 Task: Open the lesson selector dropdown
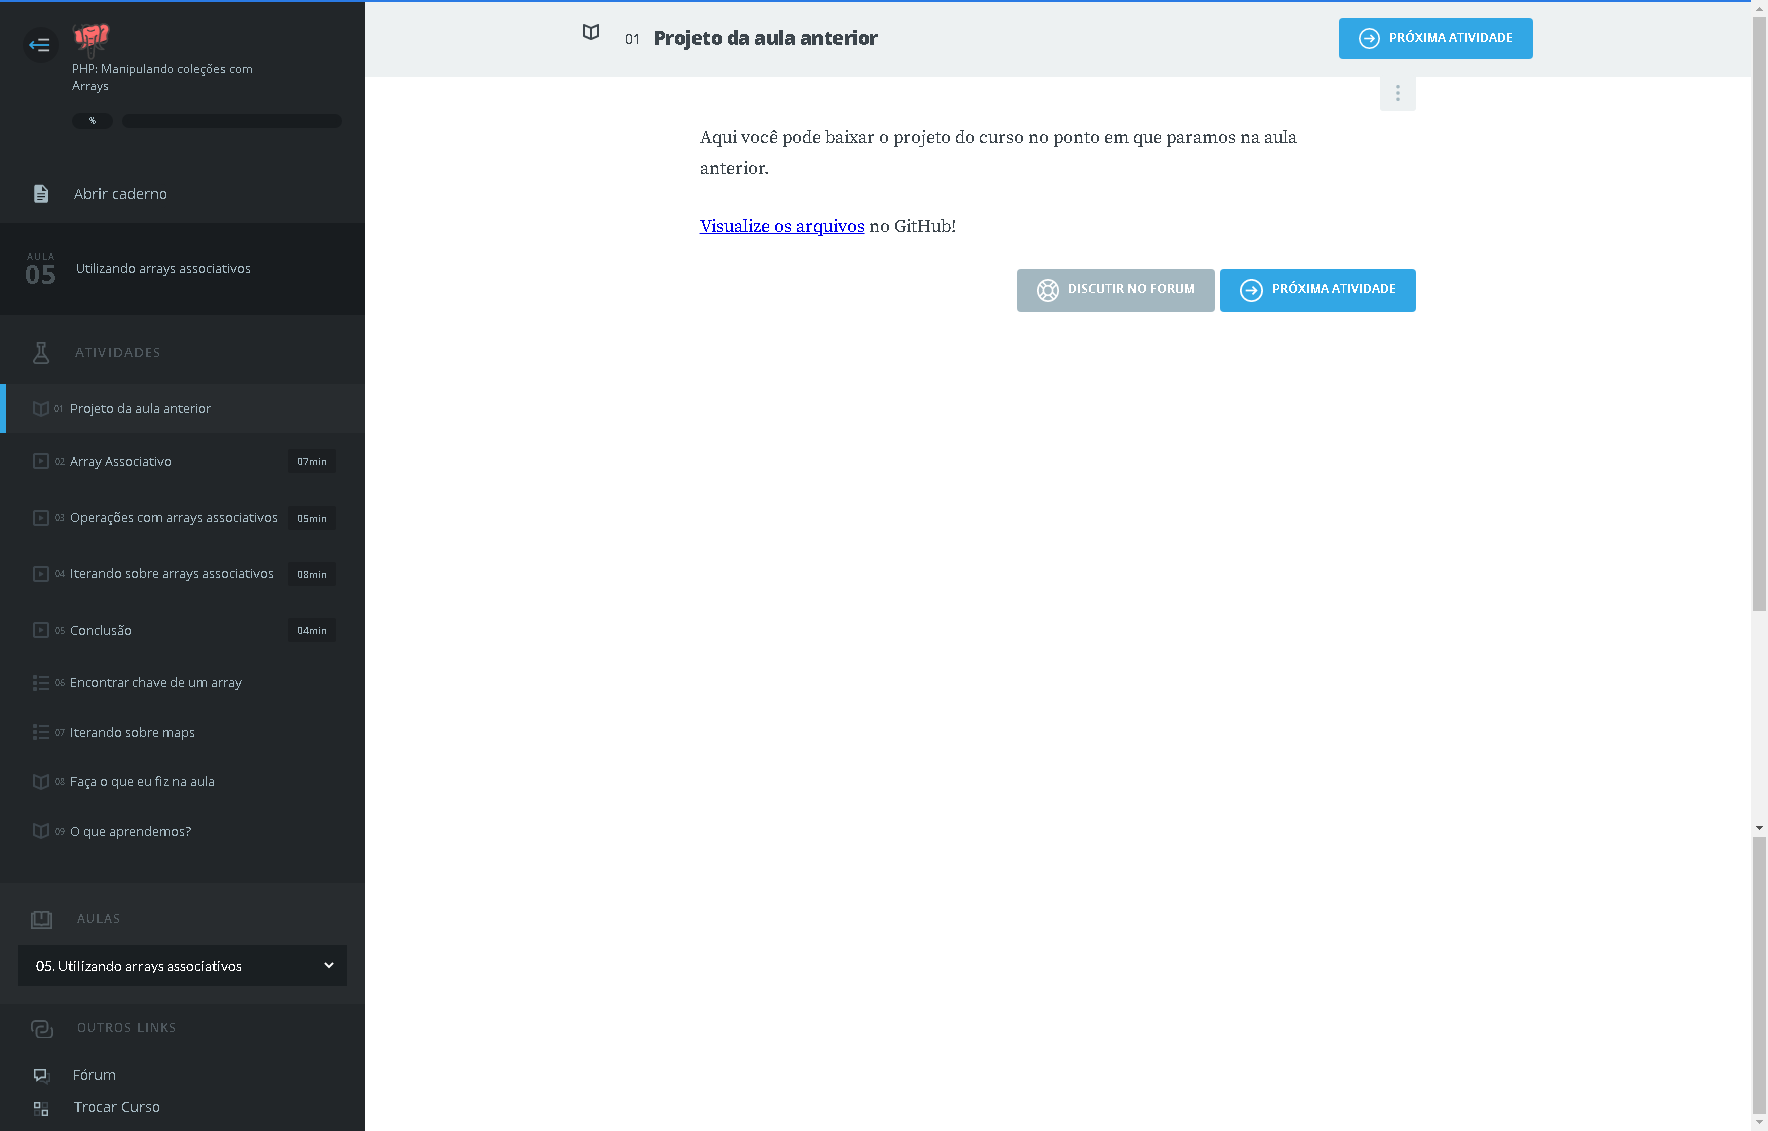[x=182, y=966]
